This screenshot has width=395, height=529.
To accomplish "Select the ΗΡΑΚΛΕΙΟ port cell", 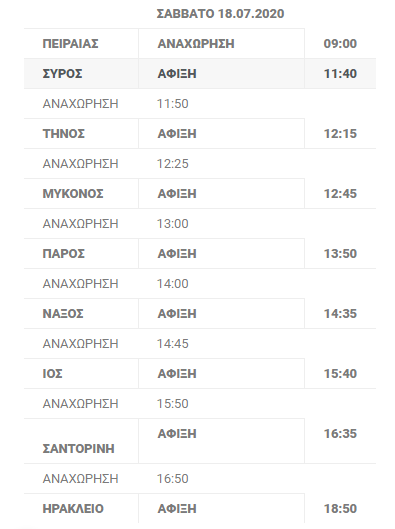I will (81, 509).
